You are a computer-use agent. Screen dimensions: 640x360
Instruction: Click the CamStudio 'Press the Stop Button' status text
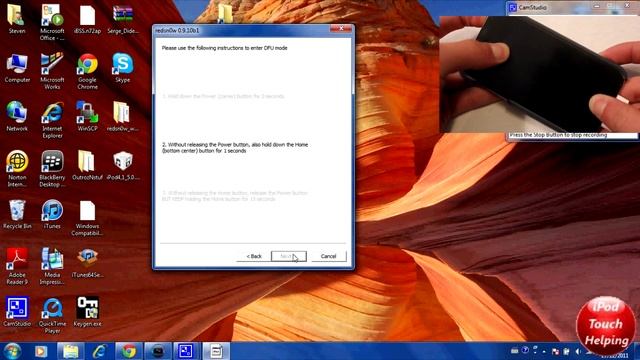pyautogui.click(x=558, y=135)
